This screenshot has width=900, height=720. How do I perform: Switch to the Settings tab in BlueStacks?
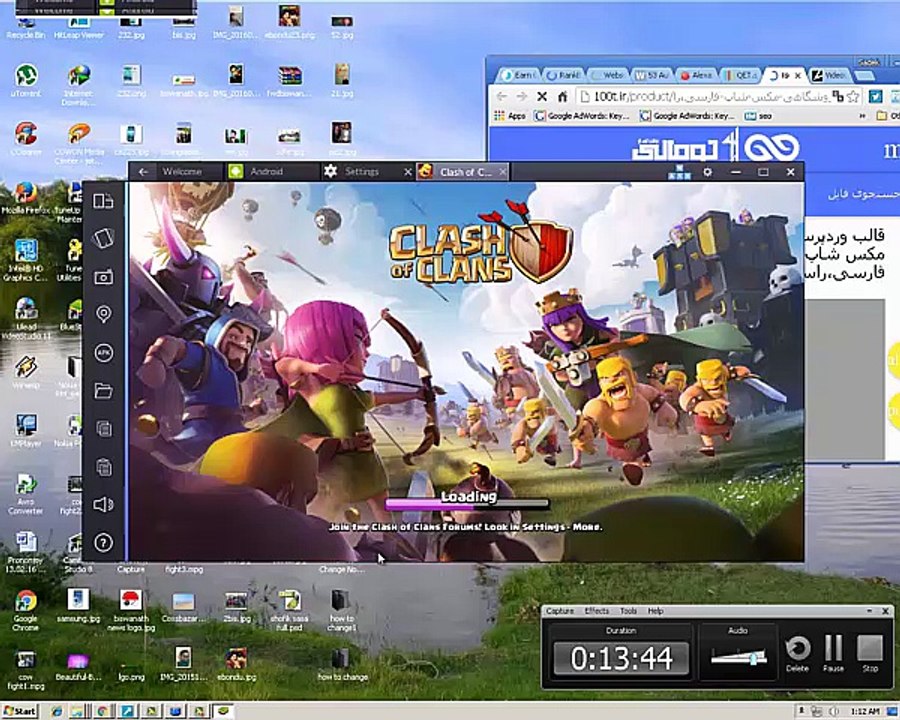coord(362,172)
